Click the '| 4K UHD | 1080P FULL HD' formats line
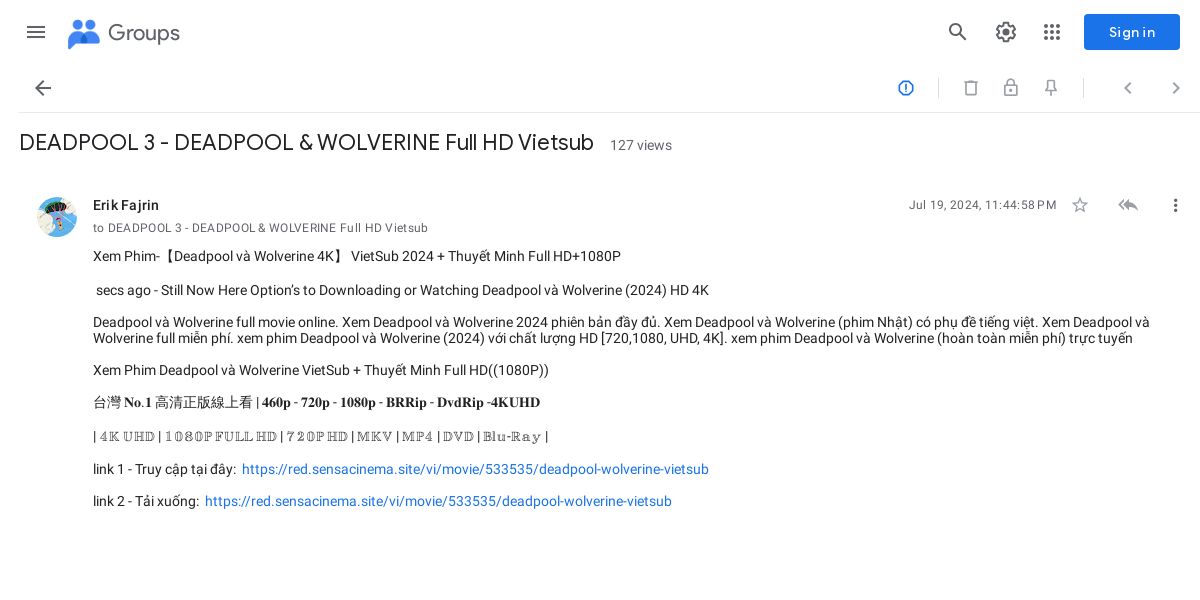Screen dimensions: 1200x600 (x=320, y=436)
